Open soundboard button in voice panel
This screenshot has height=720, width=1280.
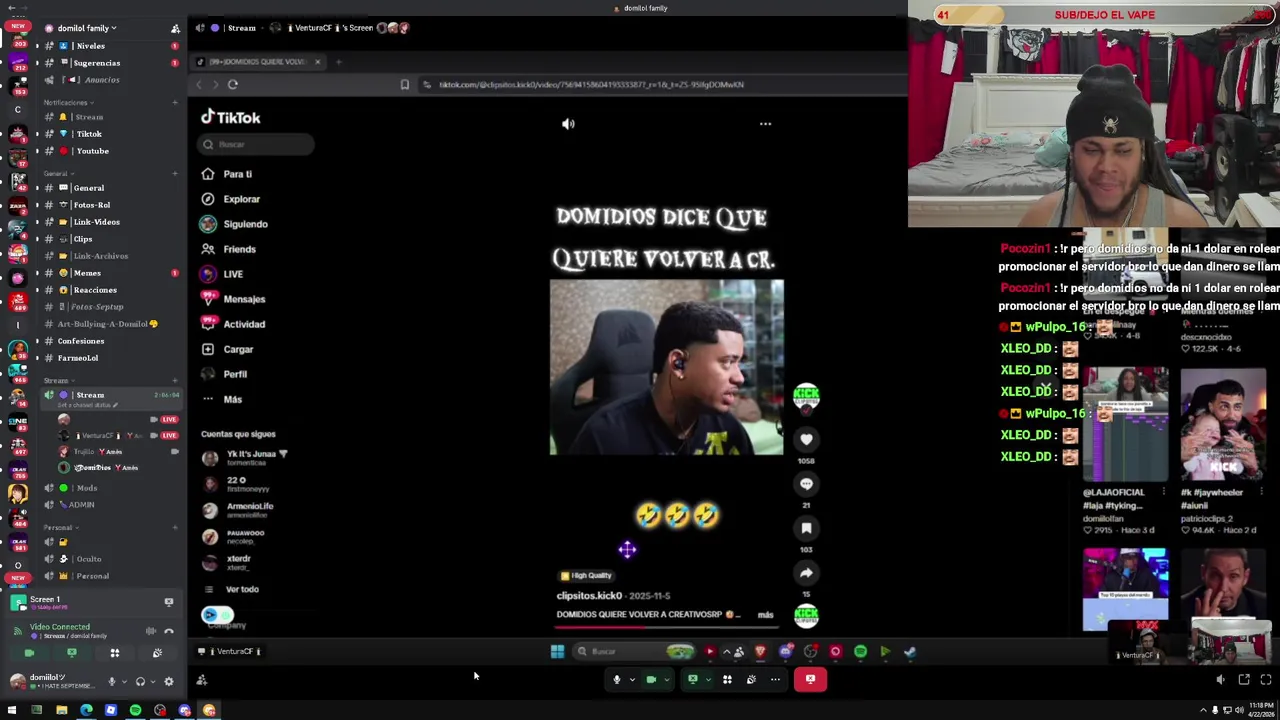(x=157, y=653)
